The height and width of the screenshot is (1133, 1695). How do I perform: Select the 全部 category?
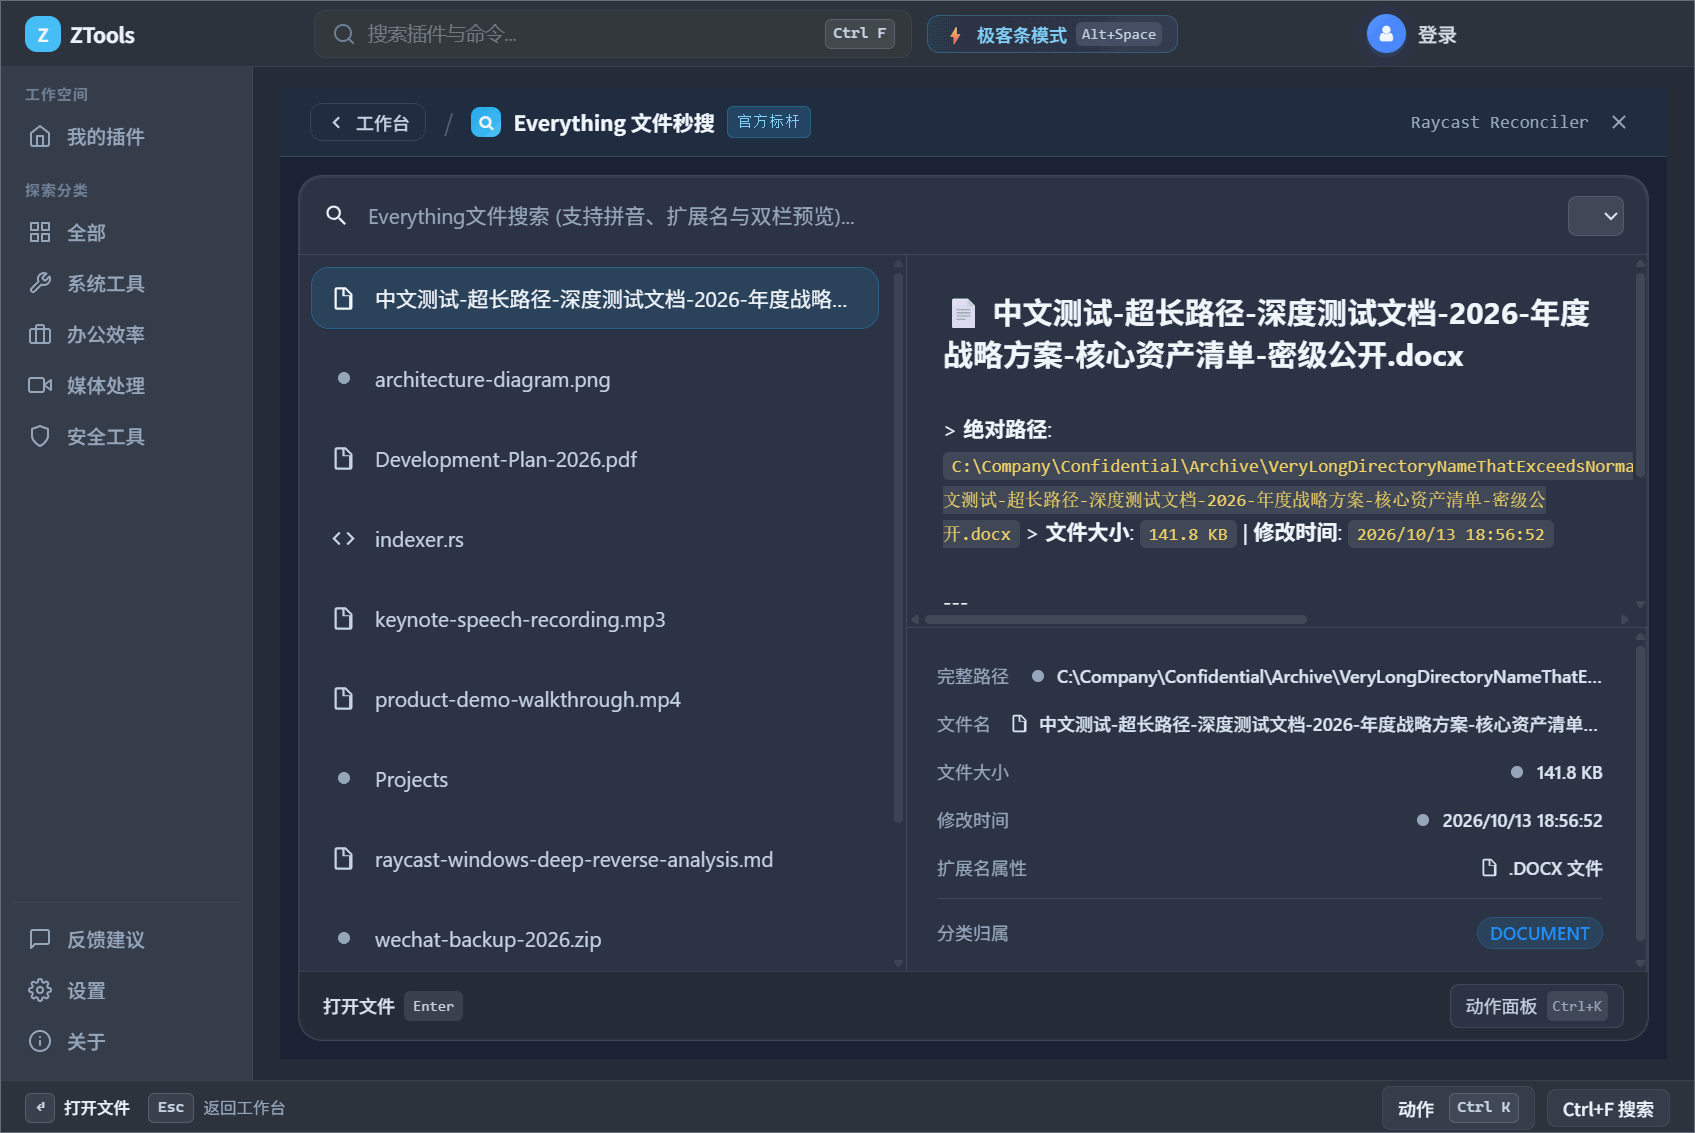click(126, 233)
